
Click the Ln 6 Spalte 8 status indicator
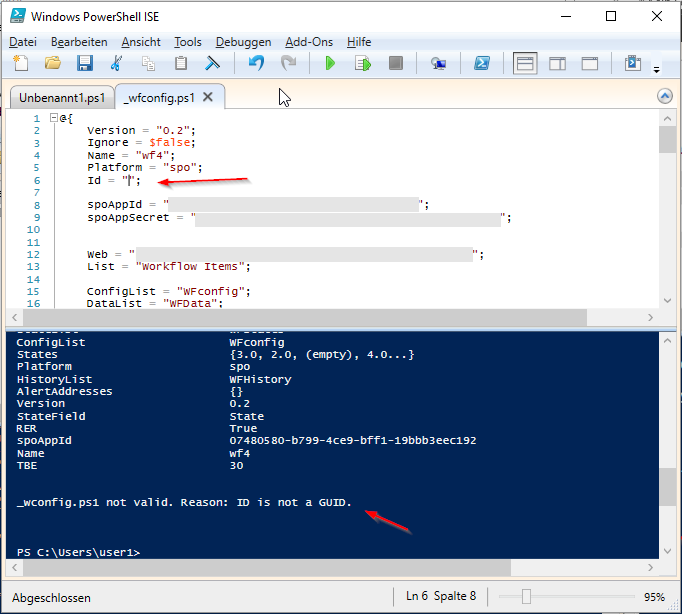click(x=441, y=596)
